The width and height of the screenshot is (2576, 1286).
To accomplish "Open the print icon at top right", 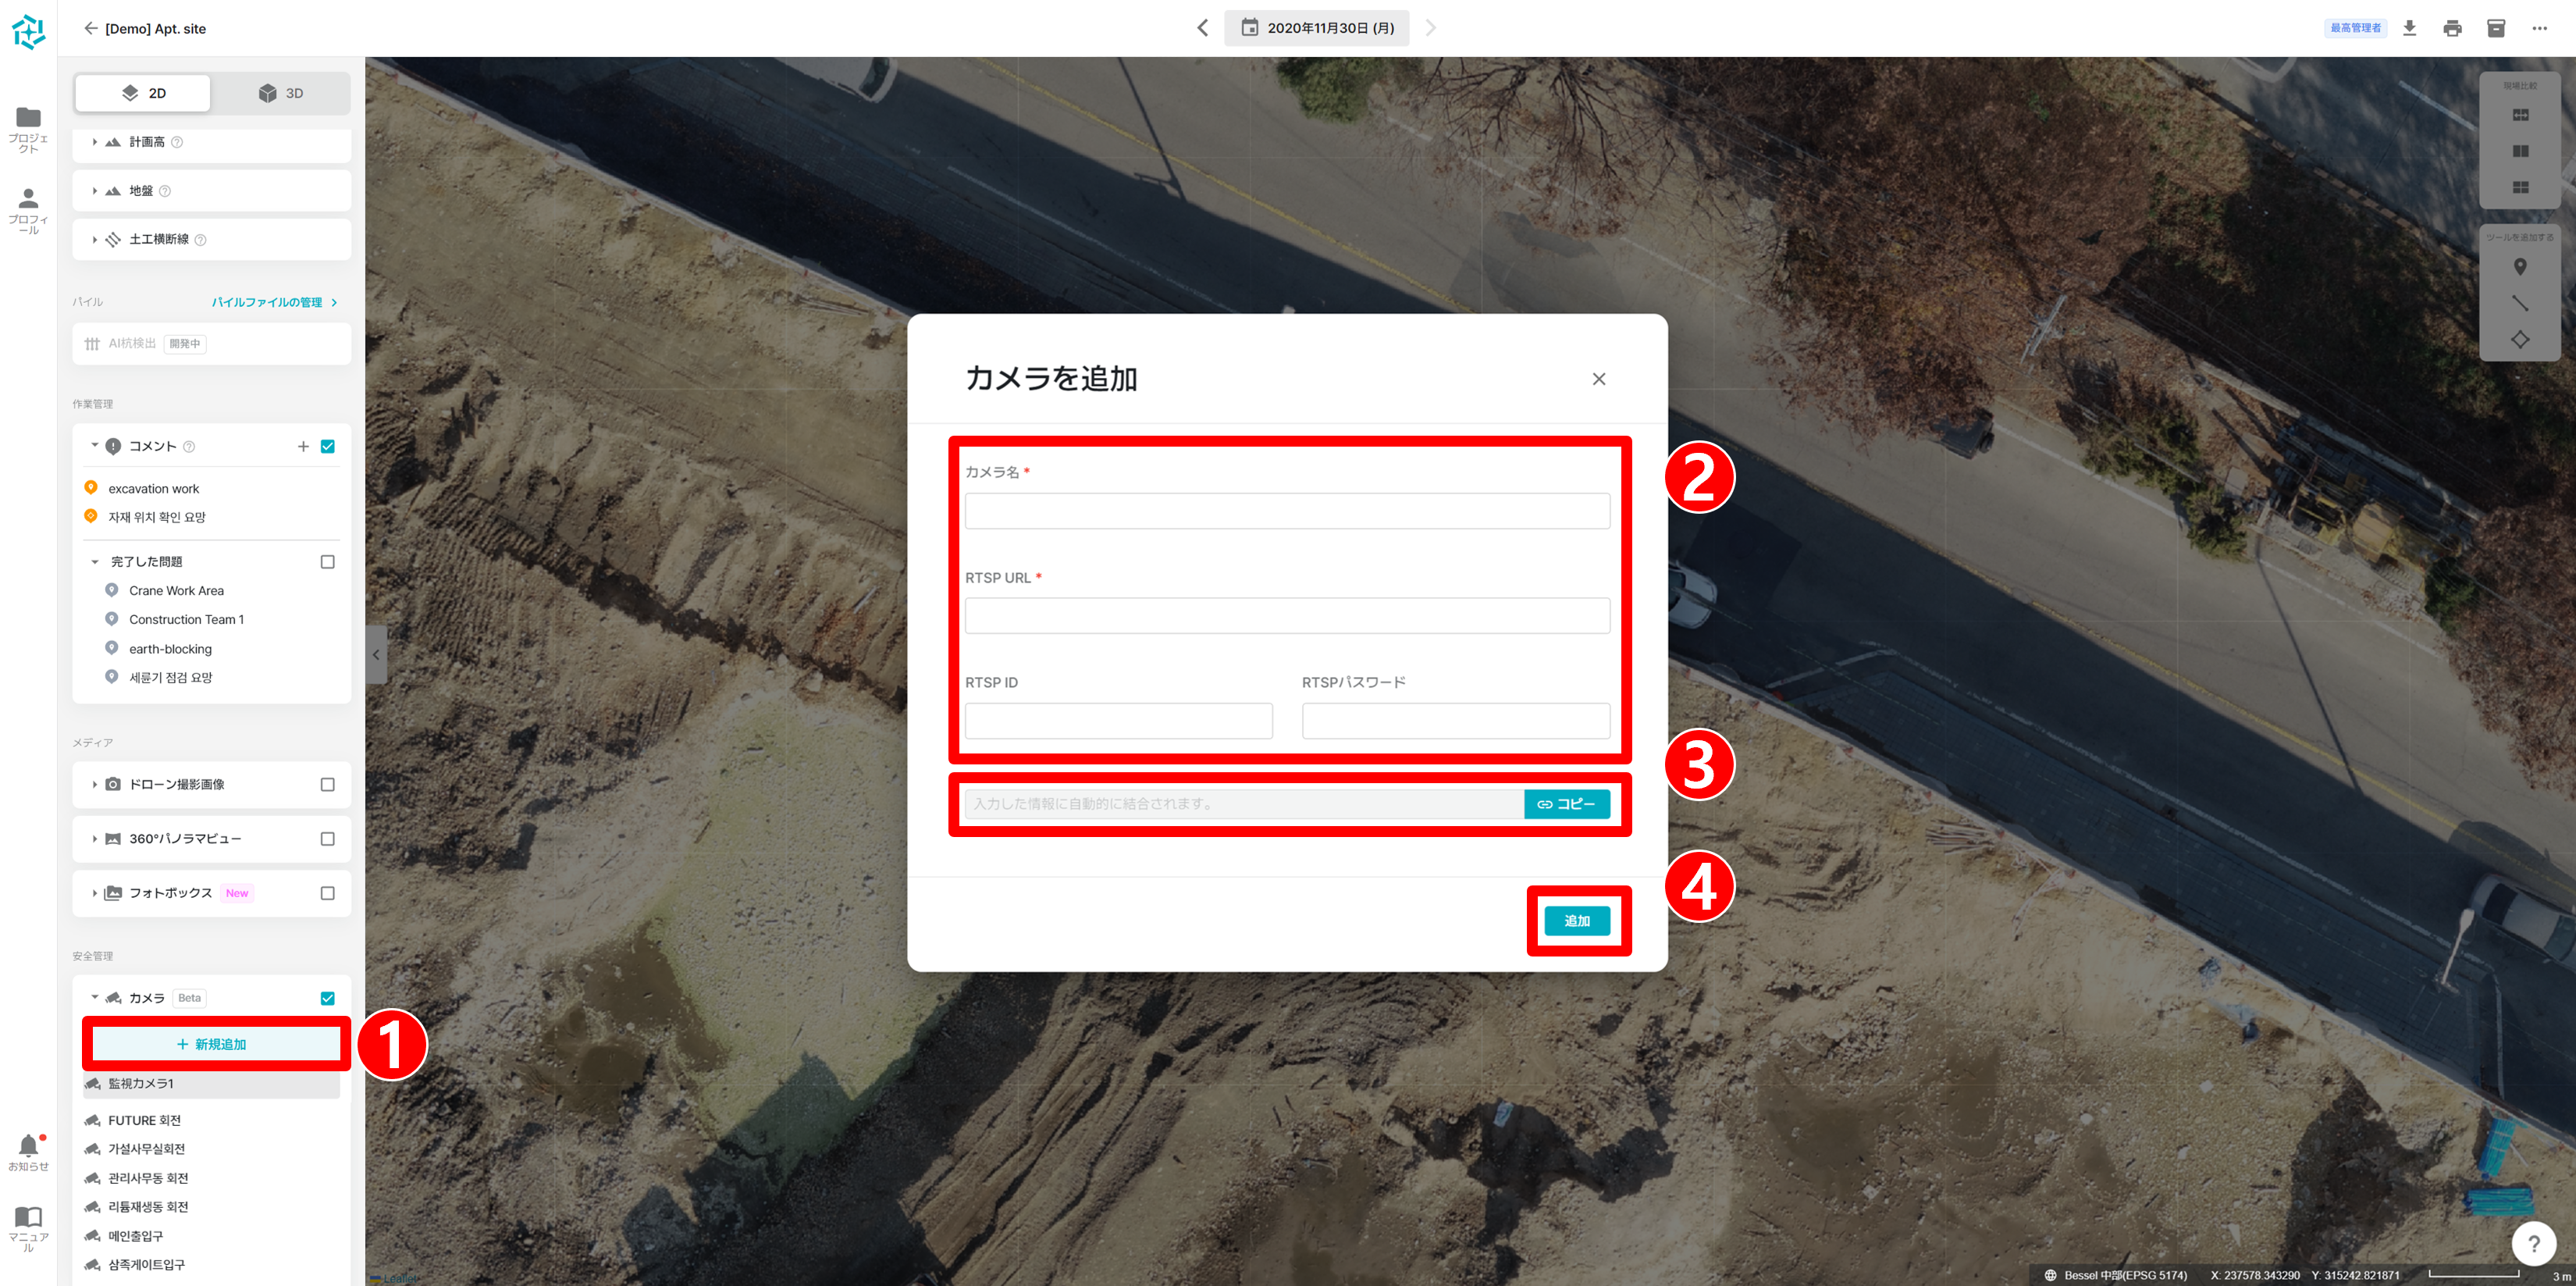I will coord(2452,28).
